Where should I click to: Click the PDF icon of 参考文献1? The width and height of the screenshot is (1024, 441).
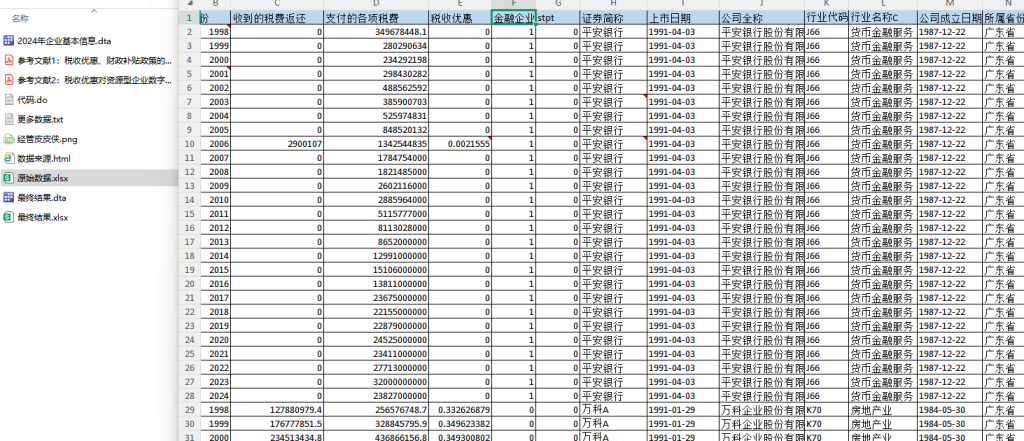pyautogui.click(x=8, y=61)
